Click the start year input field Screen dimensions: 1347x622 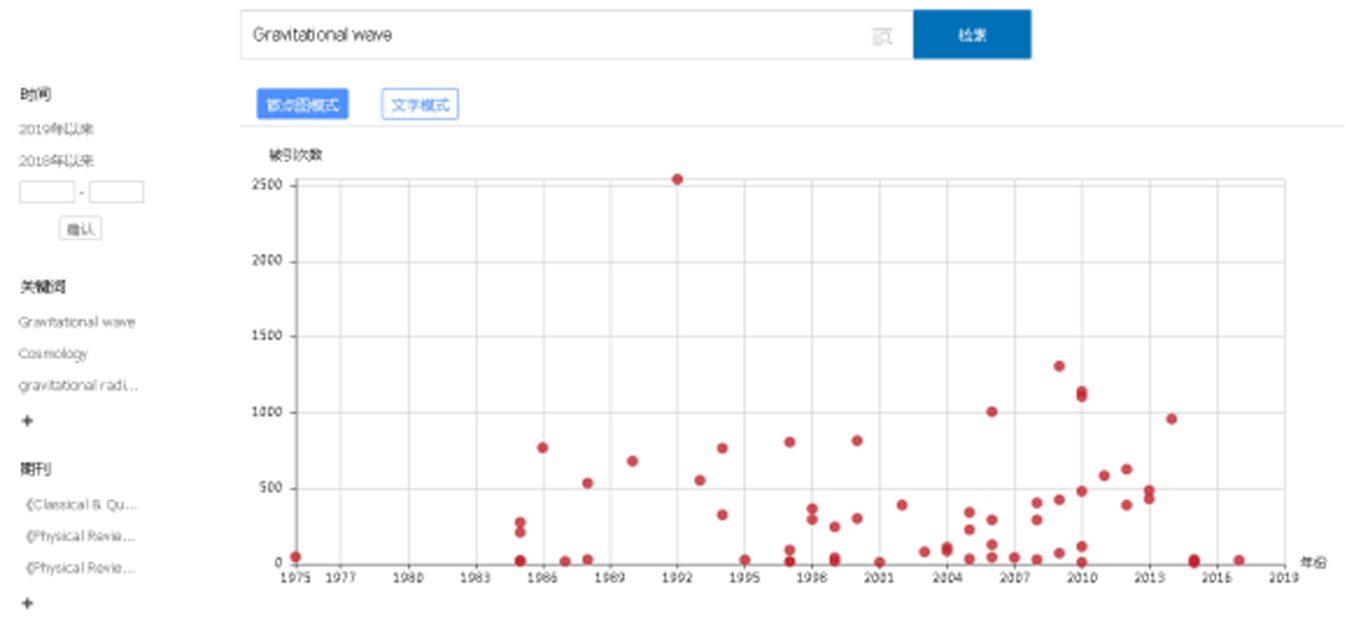pos(47,192)
